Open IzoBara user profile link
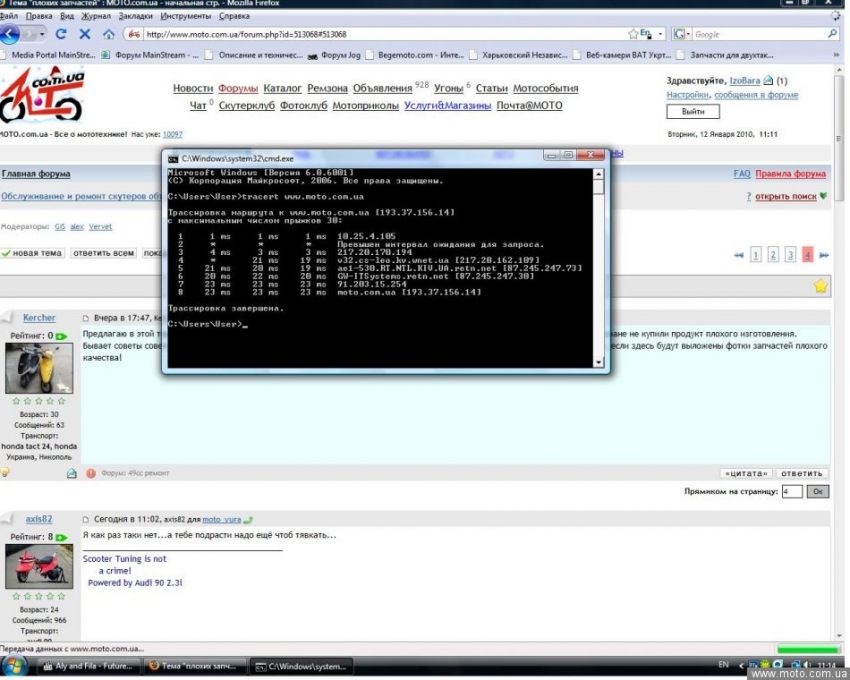This screenshot has height=680, width=850. (745, 81)
